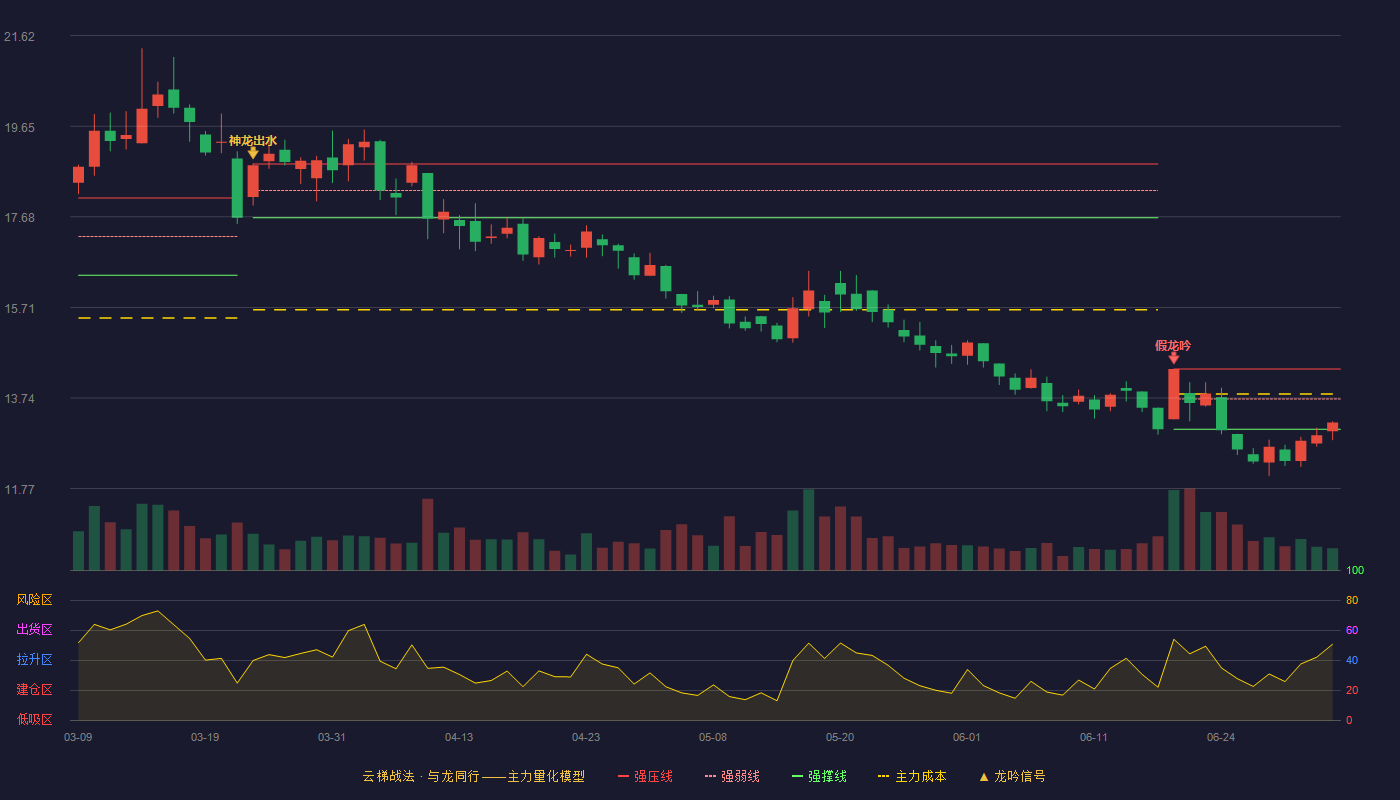The height and width of the screenshot is (800, 1400).
Task: Click the 建仓区 zone label
Action: pos(34,690)
